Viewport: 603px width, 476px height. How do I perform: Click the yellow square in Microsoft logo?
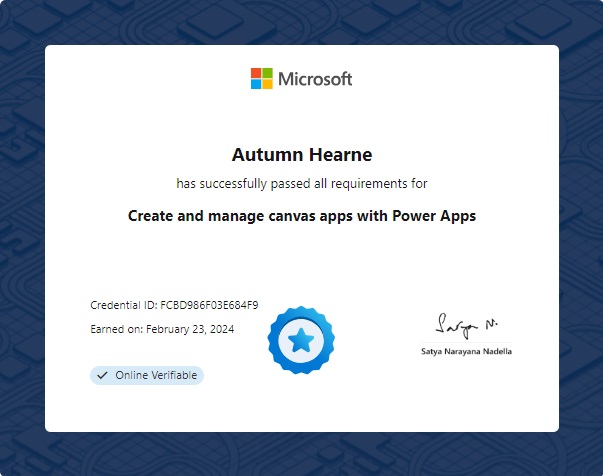coord(267,84)
